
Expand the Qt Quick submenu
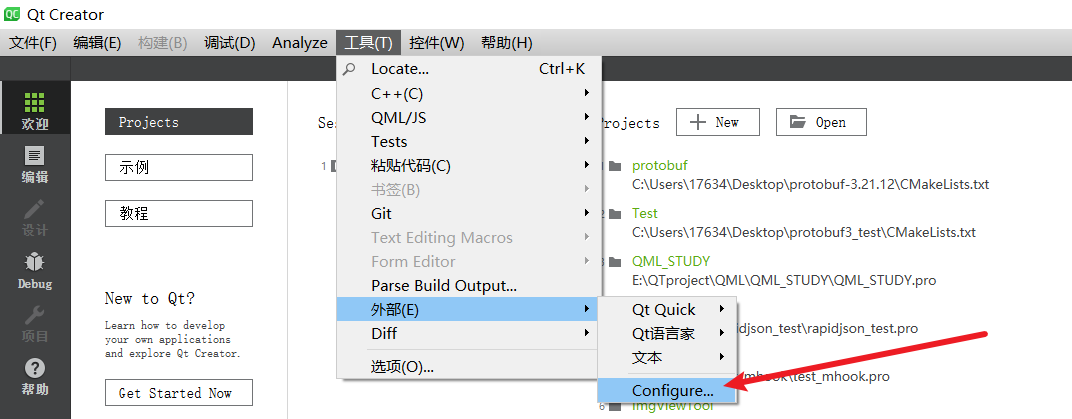pyautogui.click(x=667, y=310)
